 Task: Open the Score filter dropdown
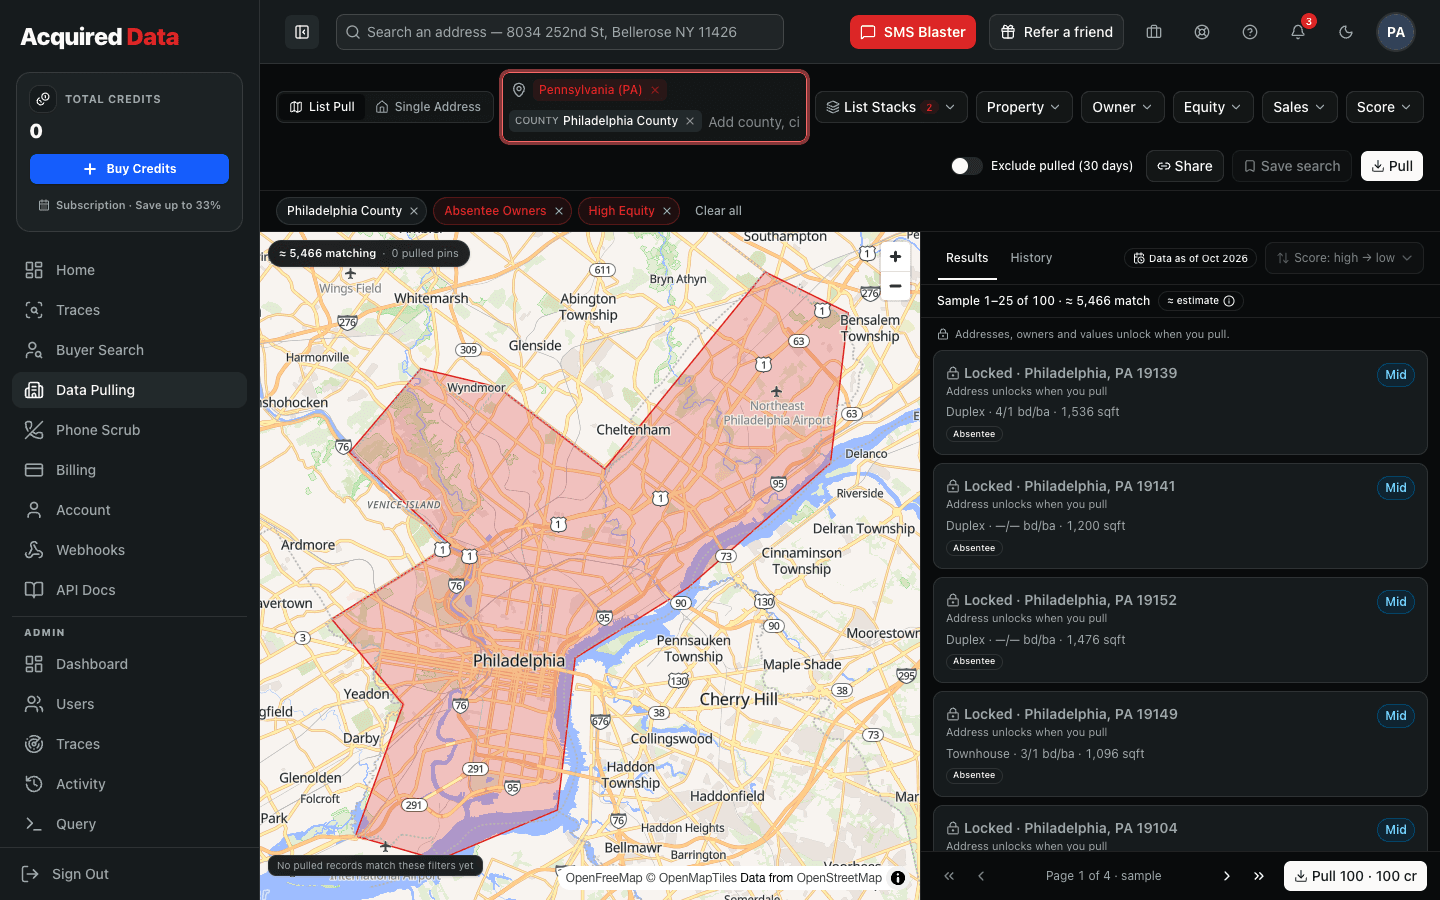pyautogui.click(x=1385, y=107)
